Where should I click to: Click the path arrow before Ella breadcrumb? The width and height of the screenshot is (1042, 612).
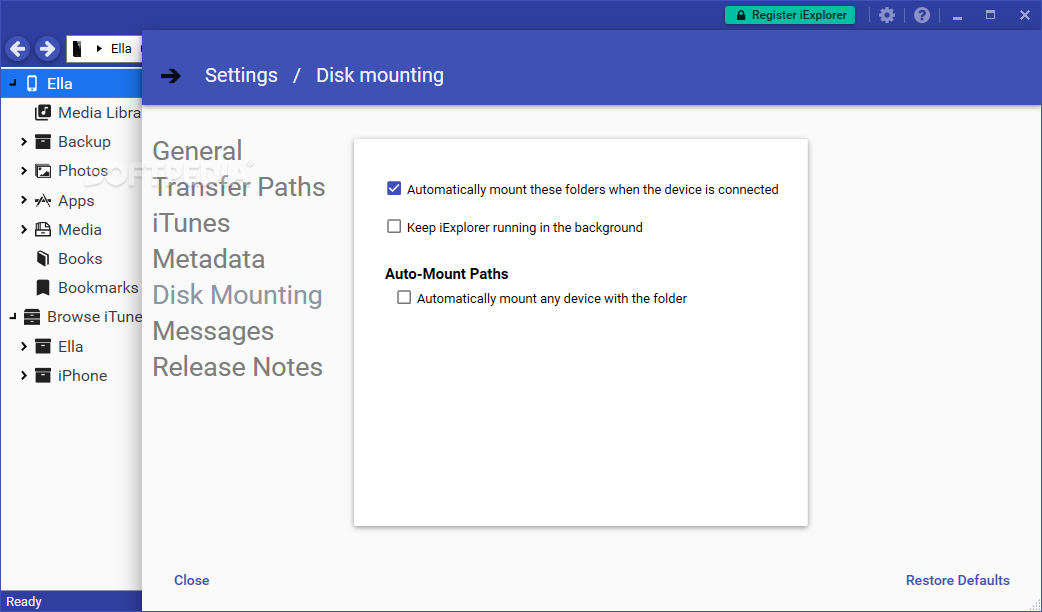click(x=99, y=49)
